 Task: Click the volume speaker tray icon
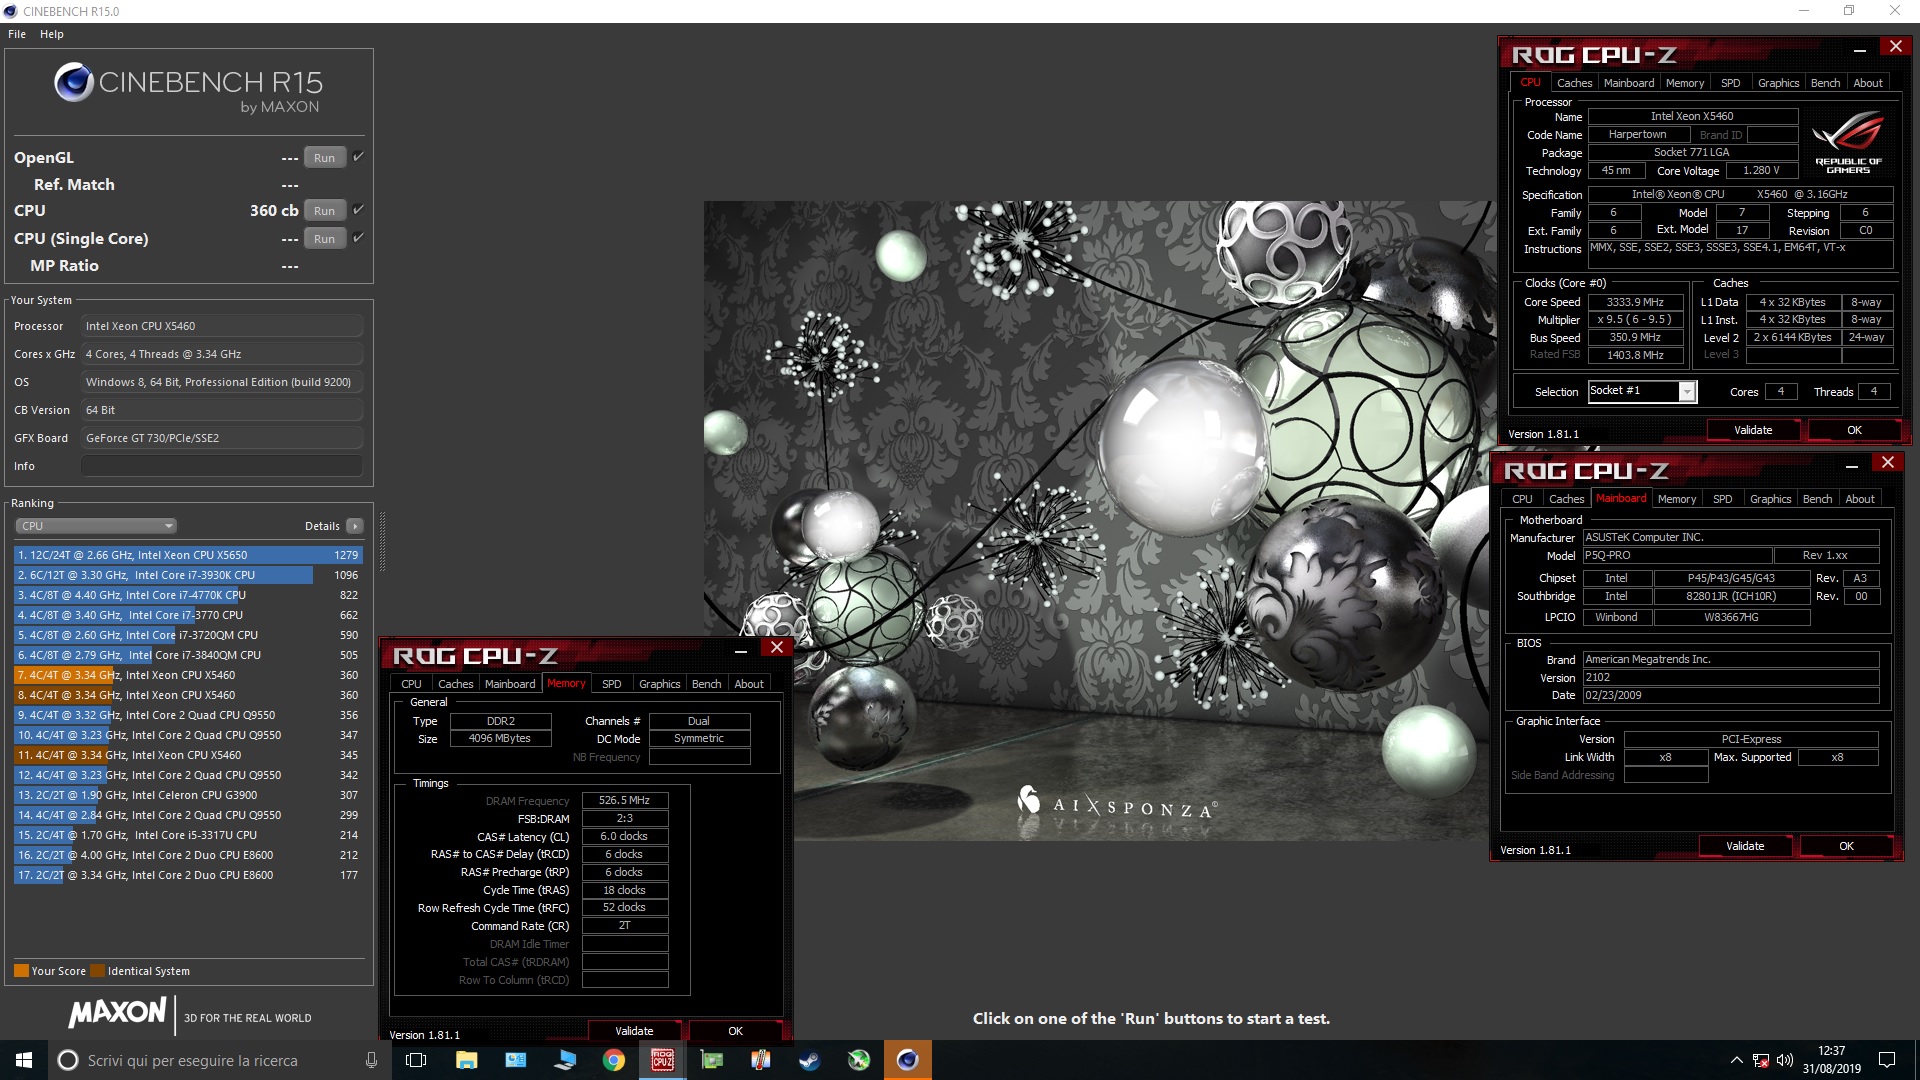coord(1785,1060)
